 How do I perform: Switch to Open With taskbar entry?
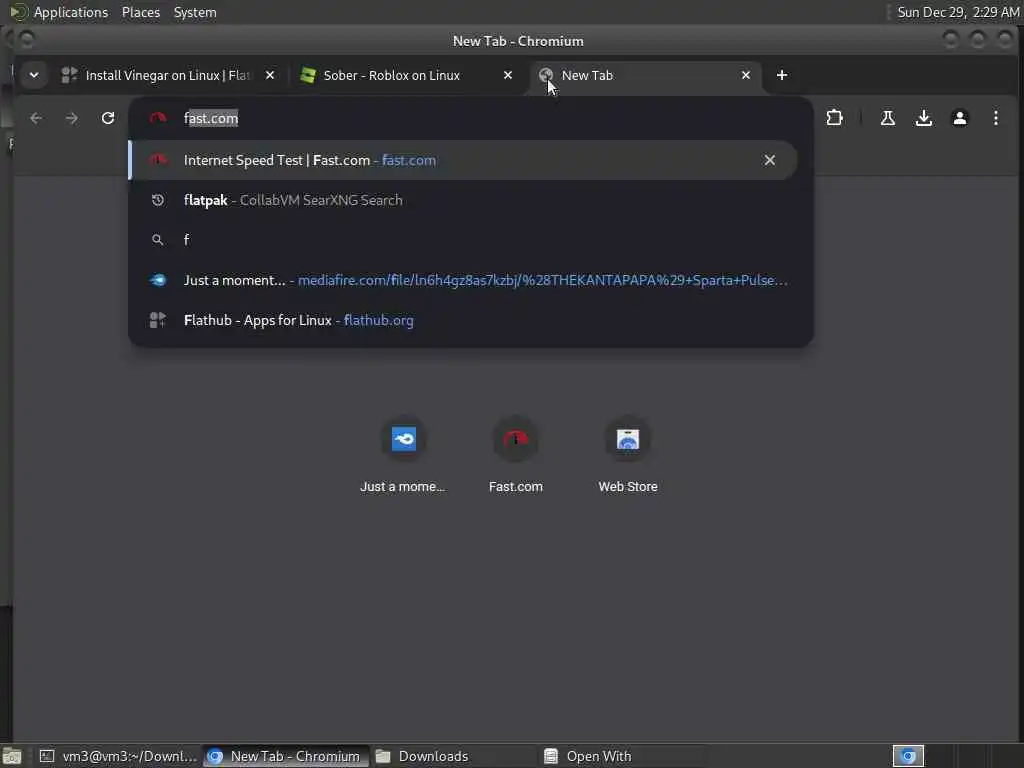pos(622,756)
